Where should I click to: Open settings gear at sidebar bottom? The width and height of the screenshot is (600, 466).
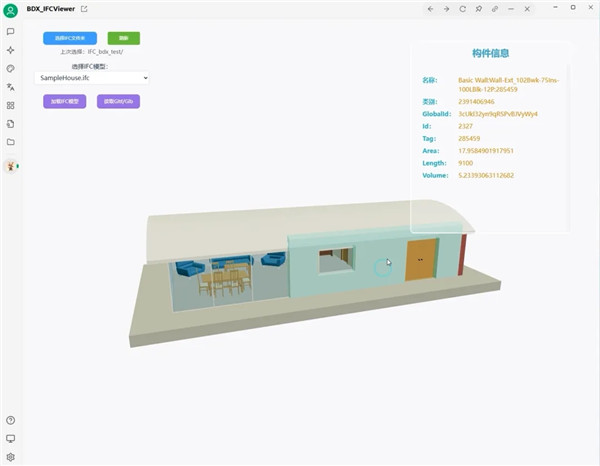(11, 456)
